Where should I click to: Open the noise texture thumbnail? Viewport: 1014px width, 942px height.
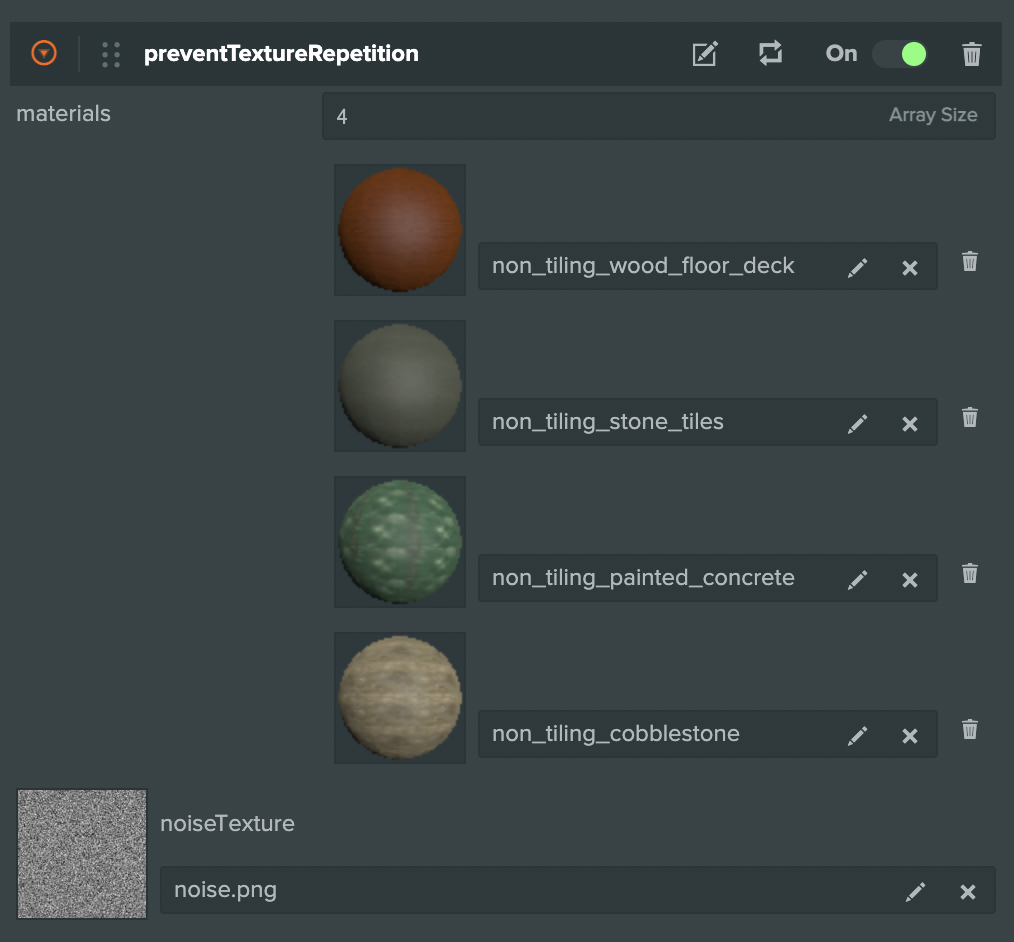click(x=81, y=853)
